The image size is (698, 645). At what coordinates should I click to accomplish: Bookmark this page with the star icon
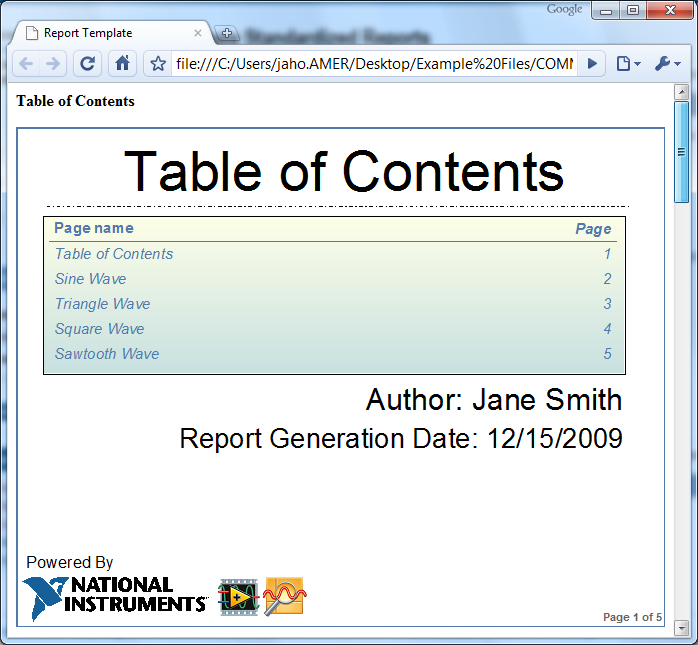point(158,64)
